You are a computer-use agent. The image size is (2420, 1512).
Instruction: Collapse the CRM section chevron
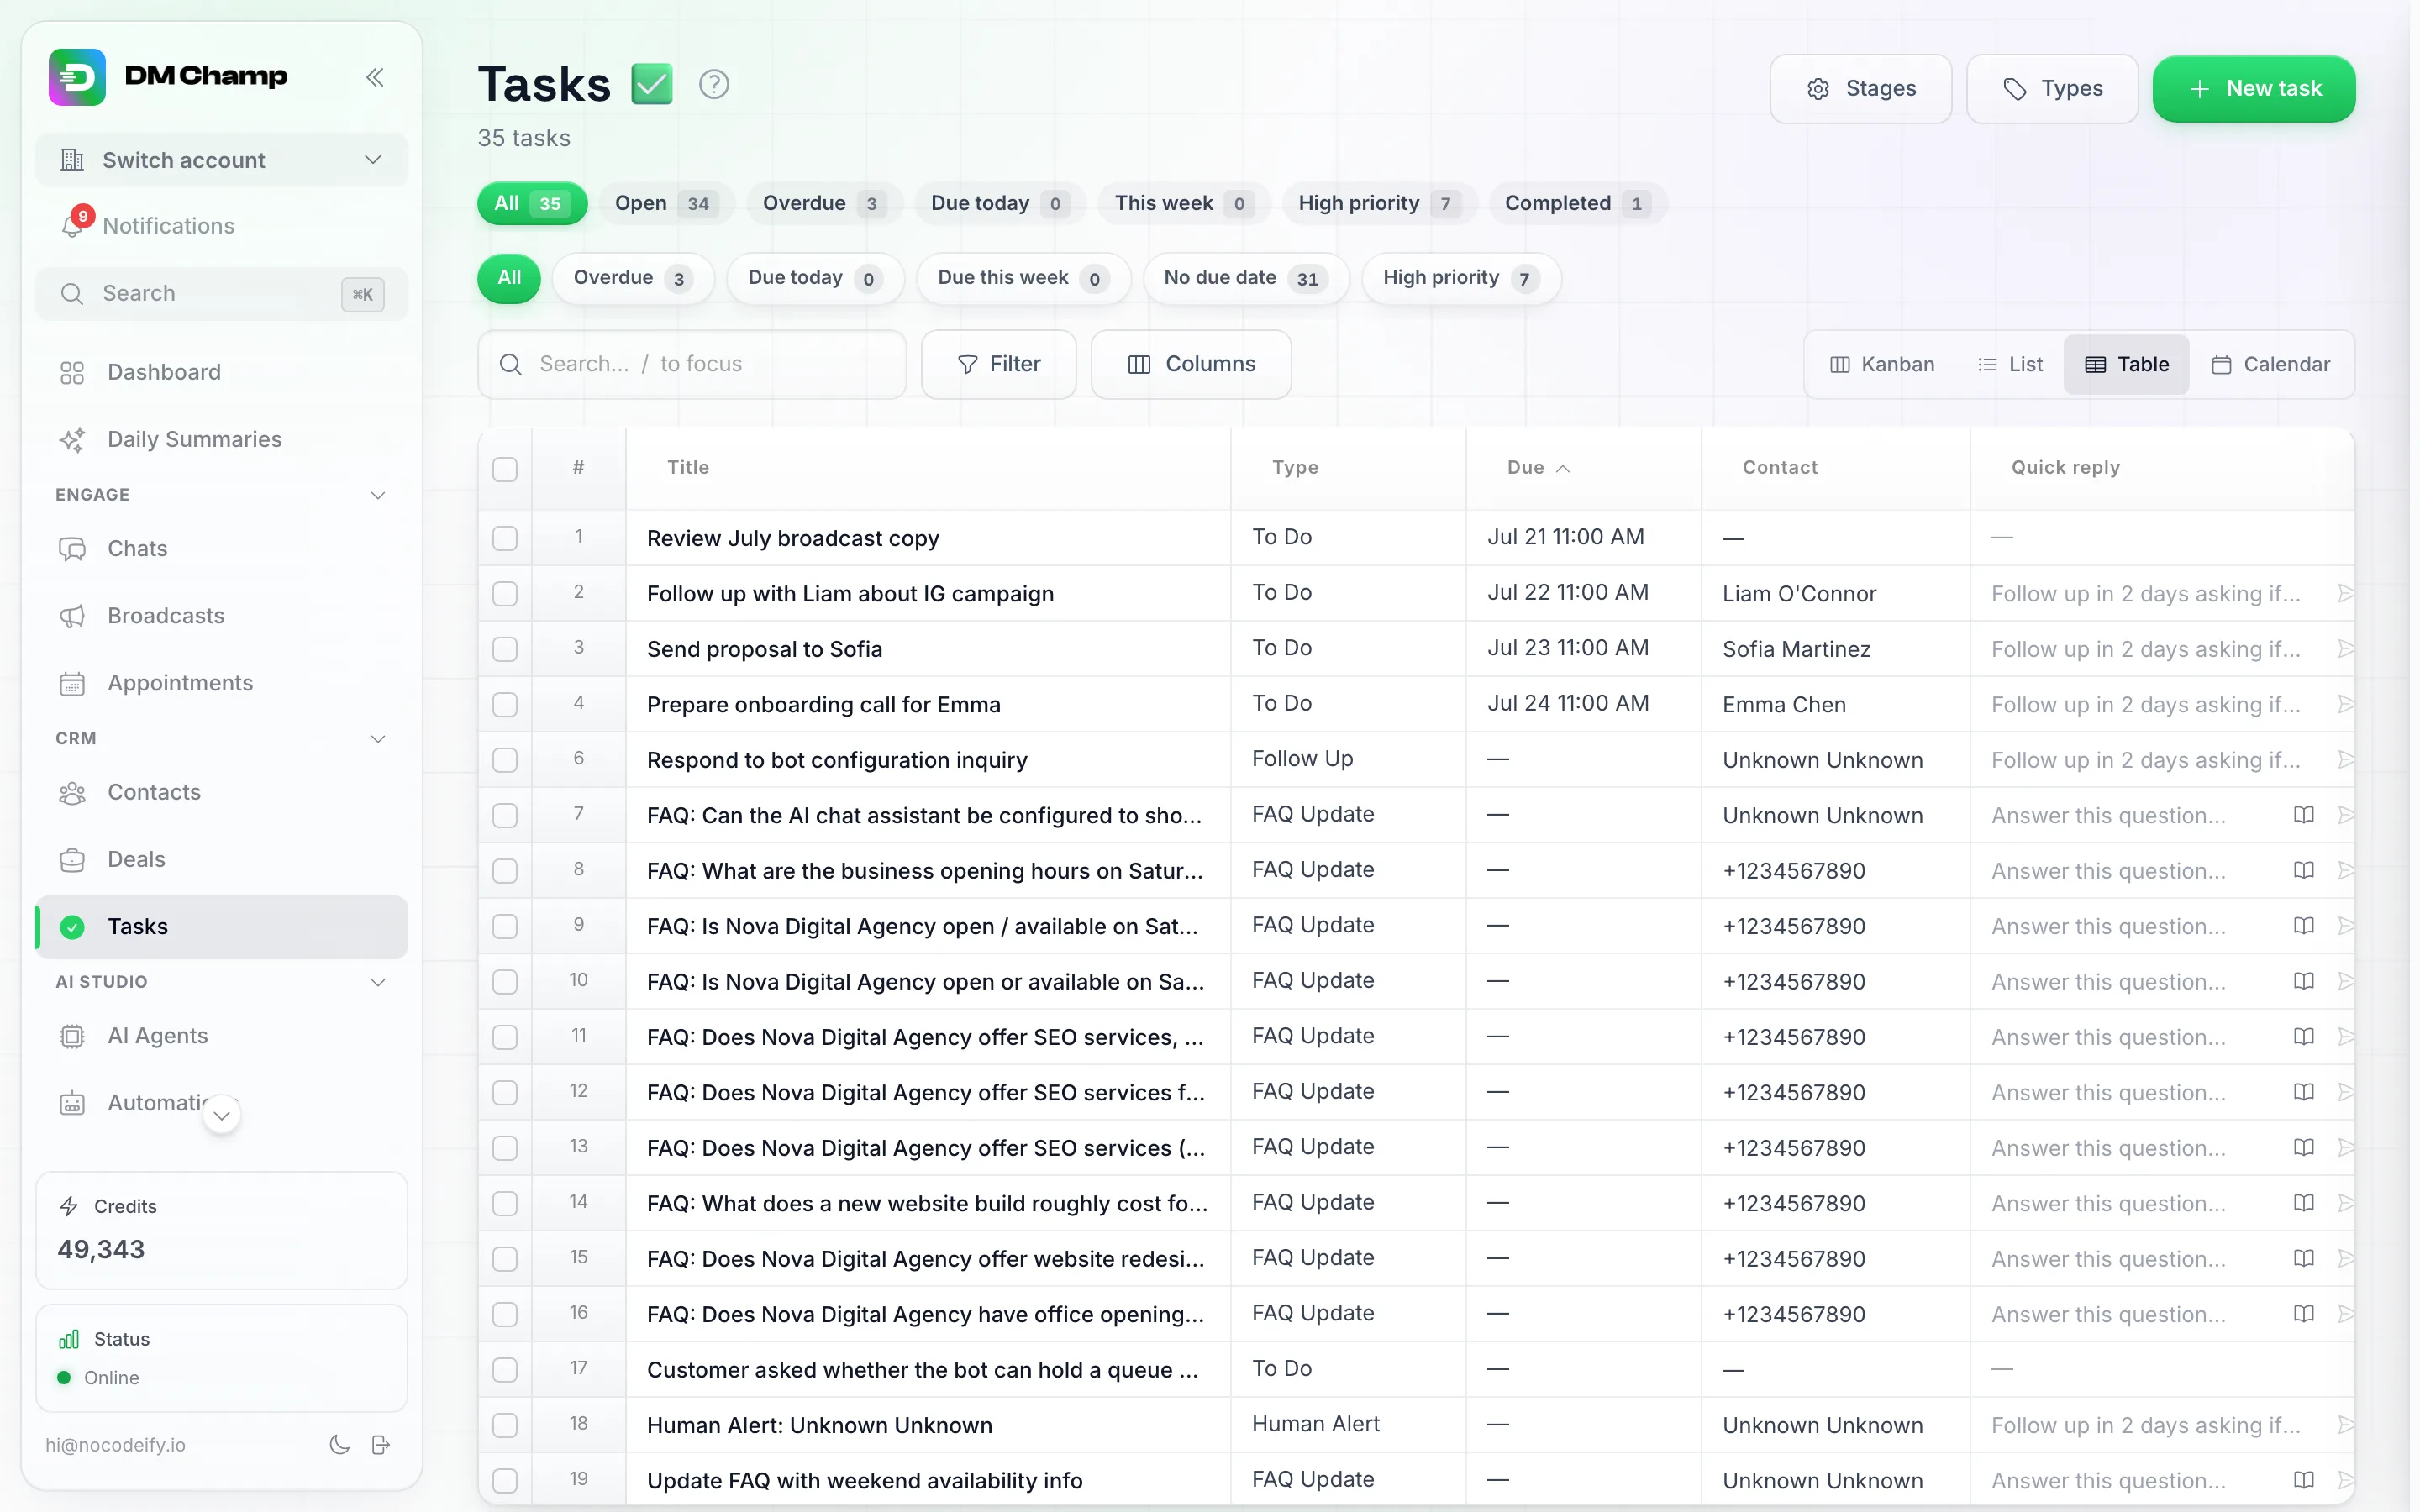[x=378, y=738]
